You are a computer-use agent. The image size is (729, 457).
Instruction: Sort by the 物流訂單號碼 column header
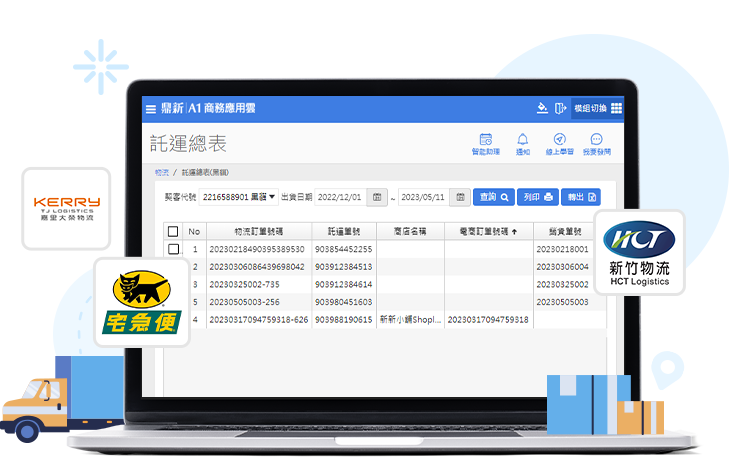click(x=259, y=231)
